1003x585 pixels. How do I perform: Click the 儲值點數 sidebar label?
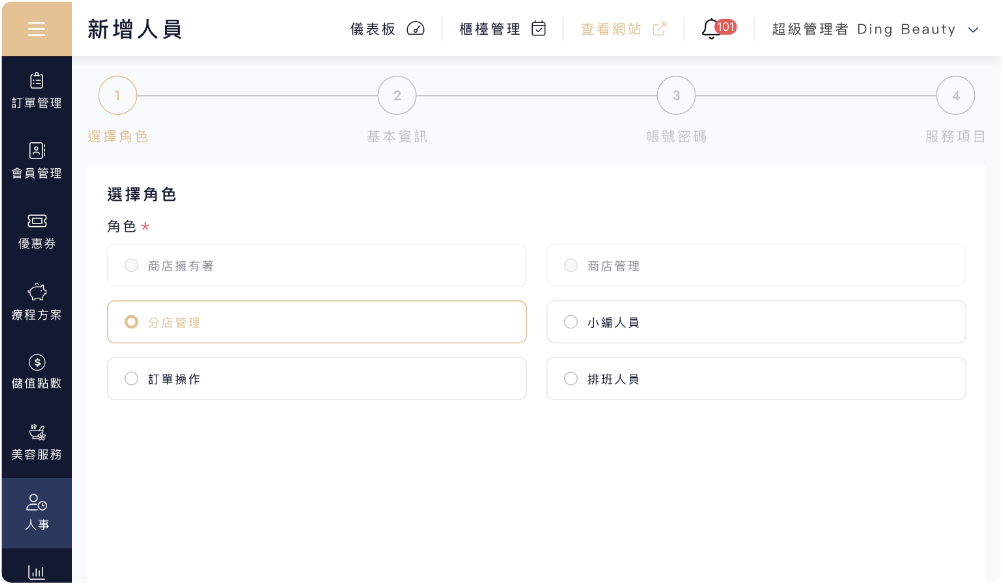(36, 384)
